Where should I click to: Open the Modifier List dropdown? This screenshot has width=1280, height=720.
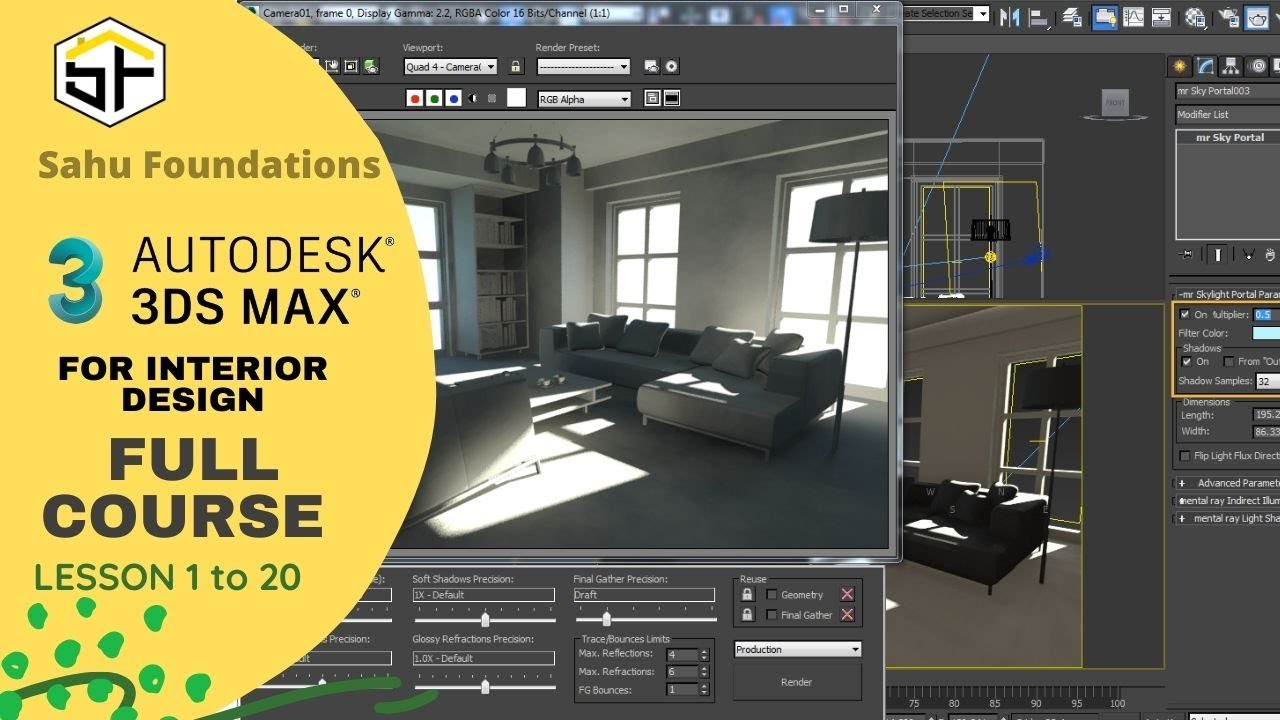(x=1228, y=115)
